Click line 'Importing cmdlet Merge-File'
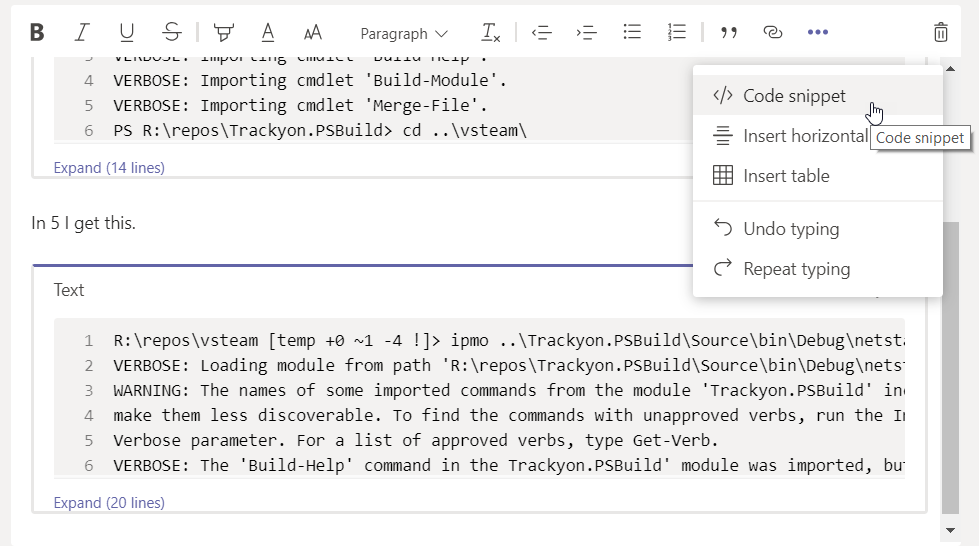The width and height of the screenshot is (979, 546). click(300, 106)
